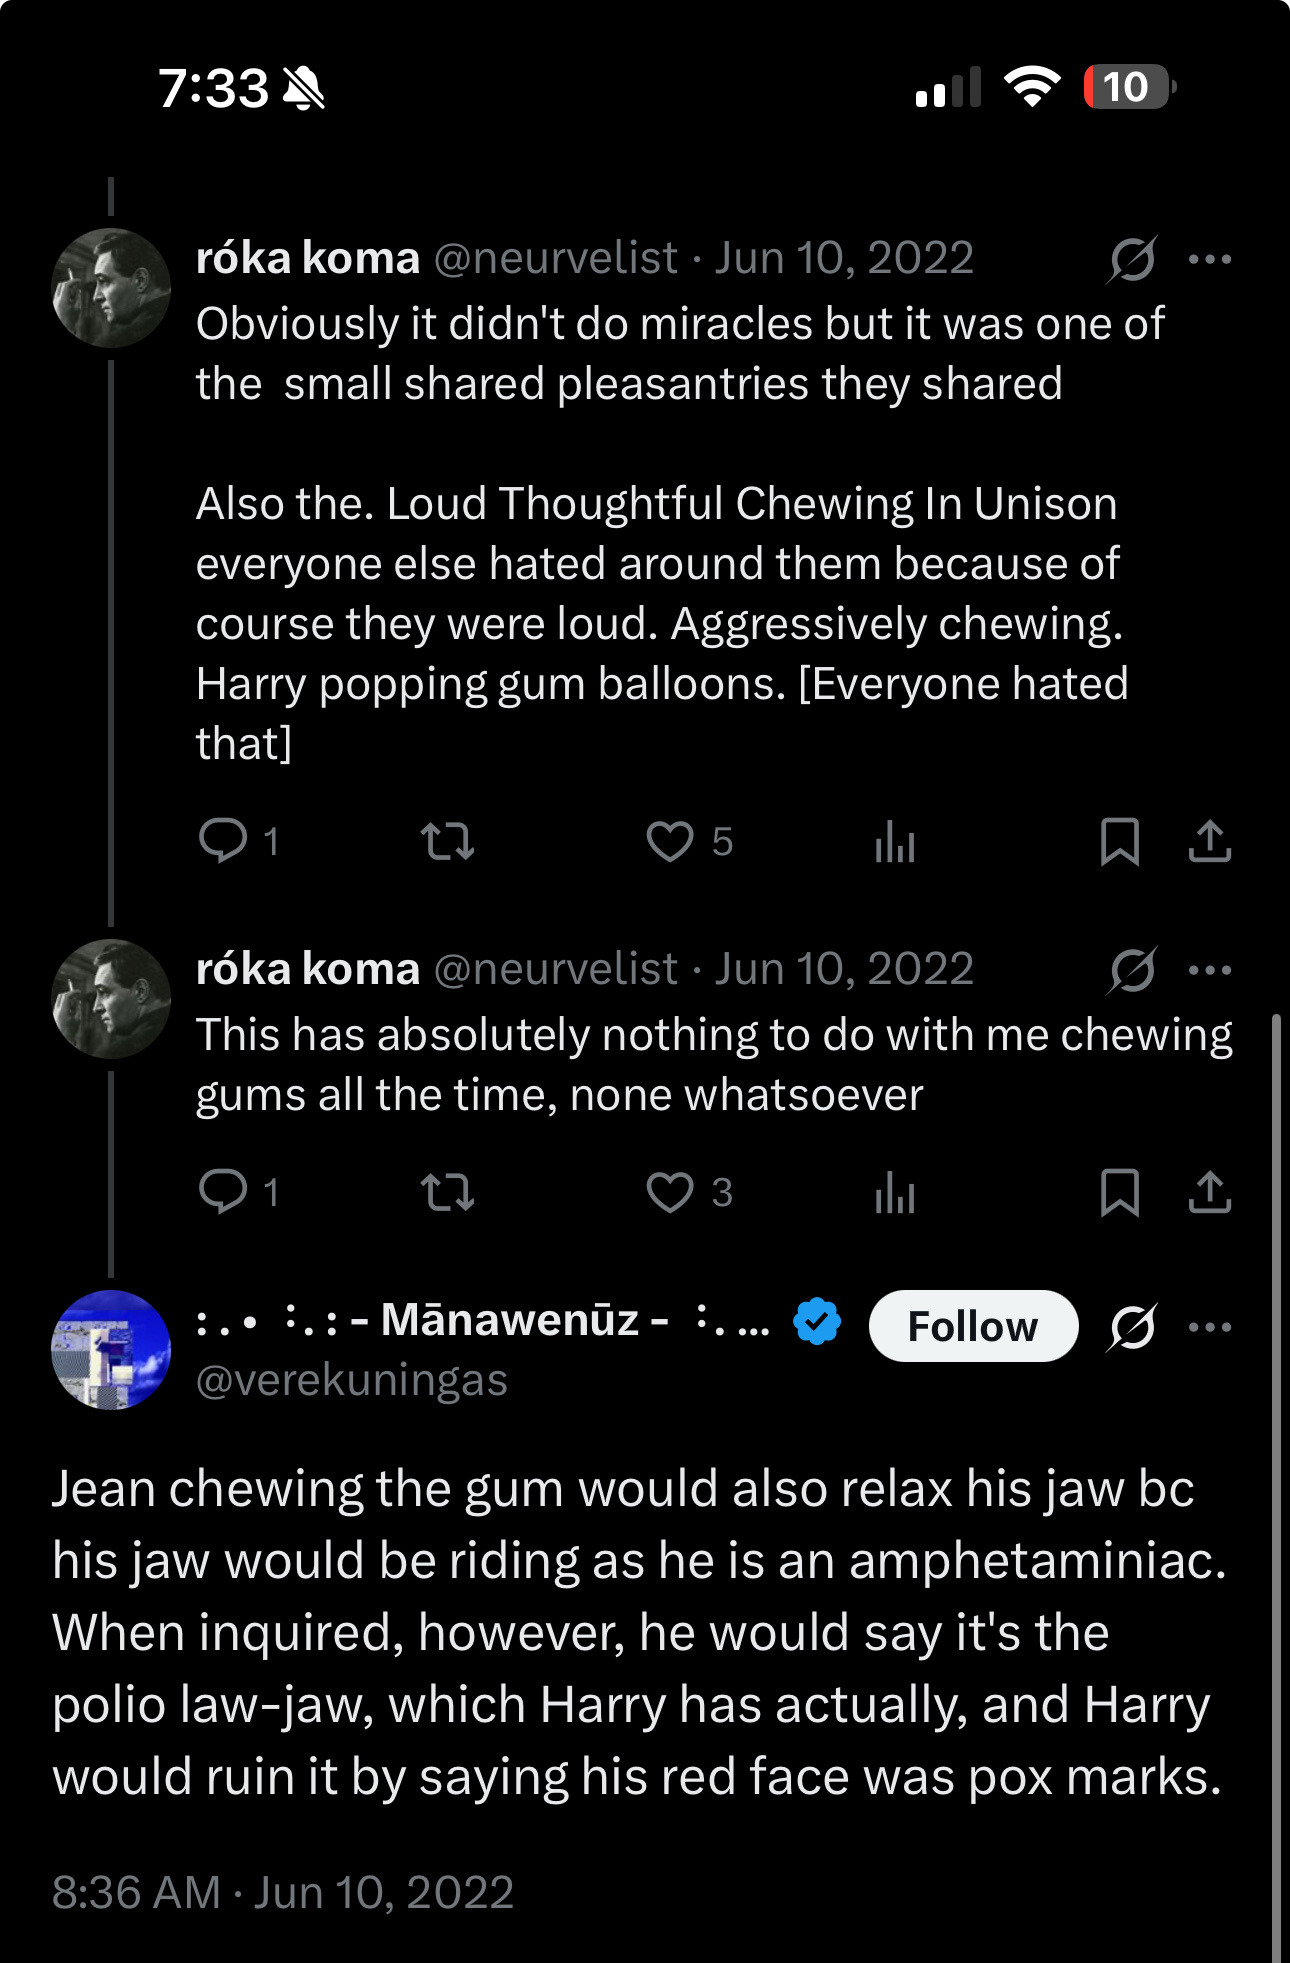Open more options on second róka koma tweet
1290x1963 pixels.
1209,970
